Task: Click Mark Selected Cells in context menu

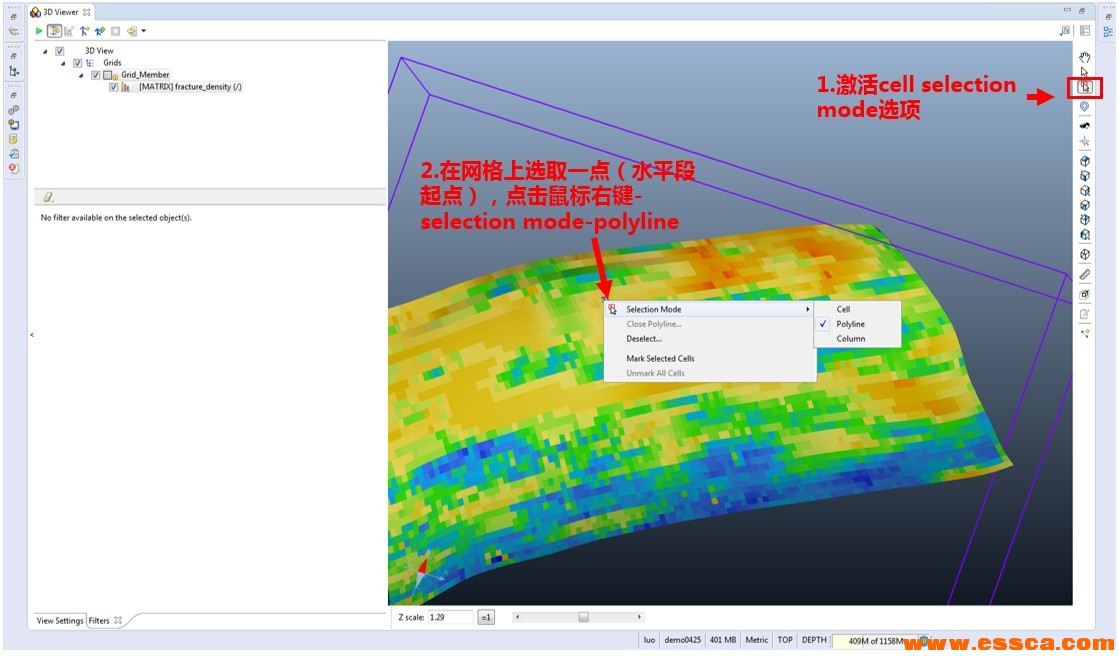Action: (660, 358)
